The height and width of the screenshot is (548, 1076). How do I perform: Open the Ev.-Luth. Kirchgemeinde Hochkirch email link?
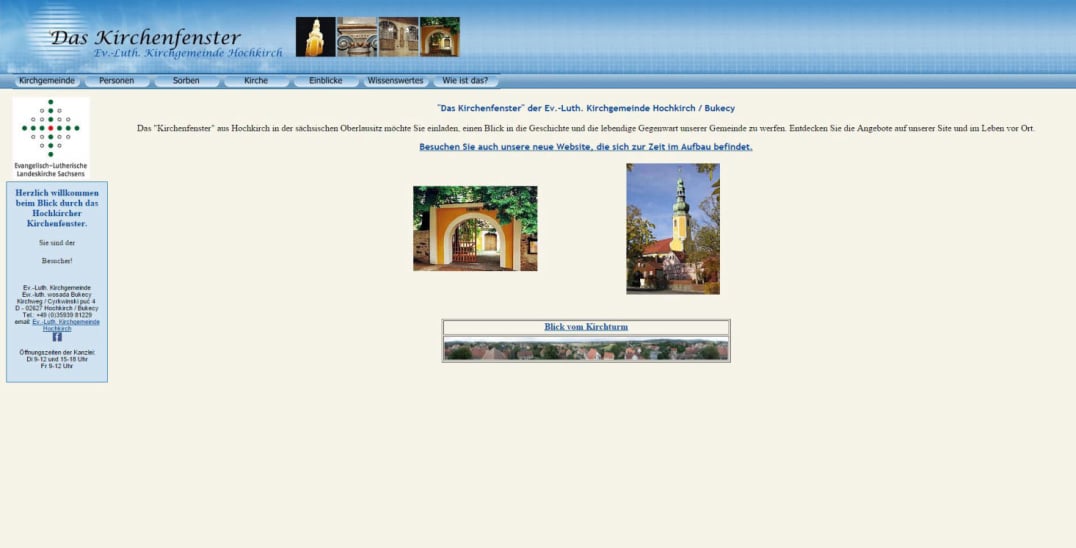pos(66,325)
